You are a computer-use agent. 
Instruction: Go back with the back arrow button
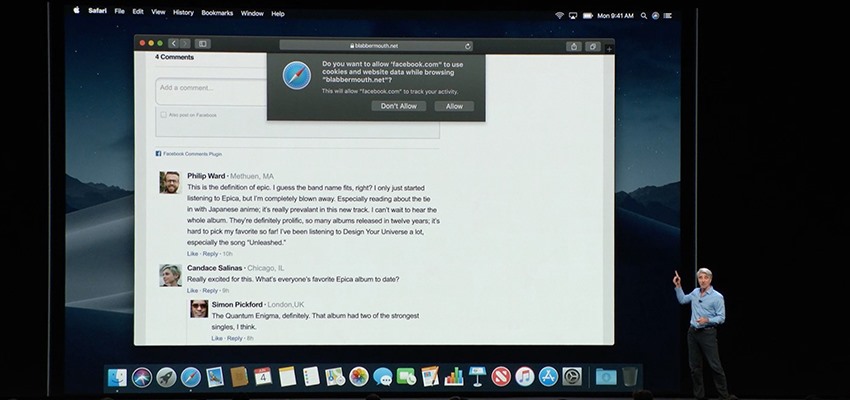pyautogui.click(x=173, y=44)
